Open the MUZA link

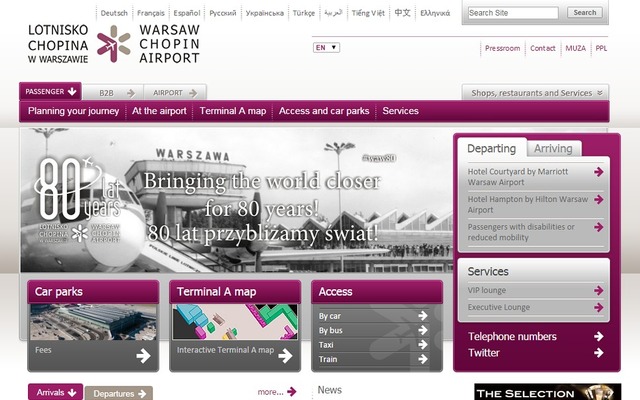576,48
